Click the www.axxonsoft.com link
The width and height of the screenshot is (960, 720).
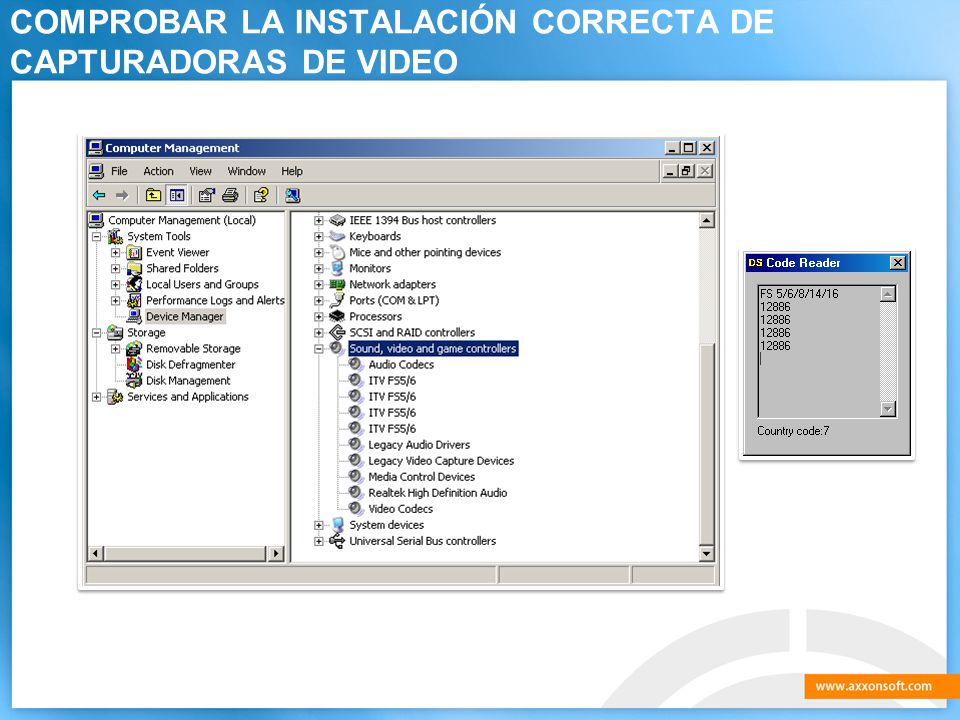pos(874,686)
